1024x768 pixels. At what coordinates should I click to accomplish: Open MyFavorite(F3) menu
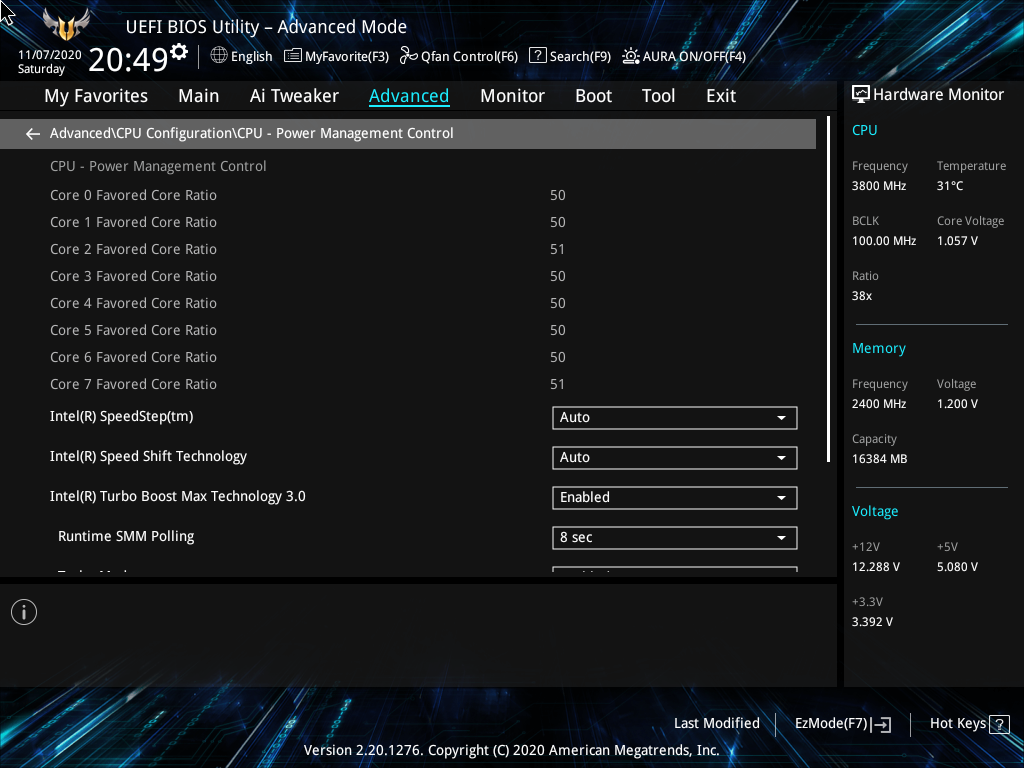pos(337,56)
